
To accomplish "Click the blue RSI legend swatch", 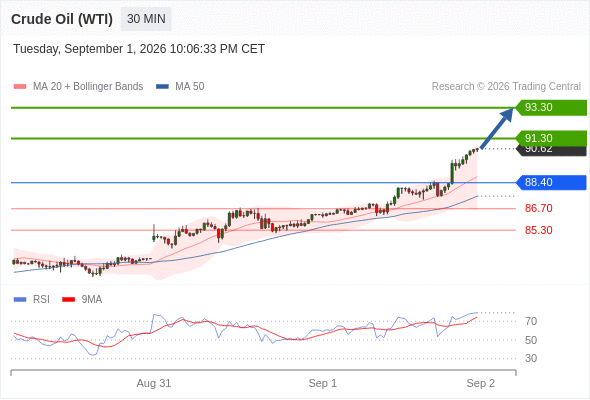I will point(20,300).
